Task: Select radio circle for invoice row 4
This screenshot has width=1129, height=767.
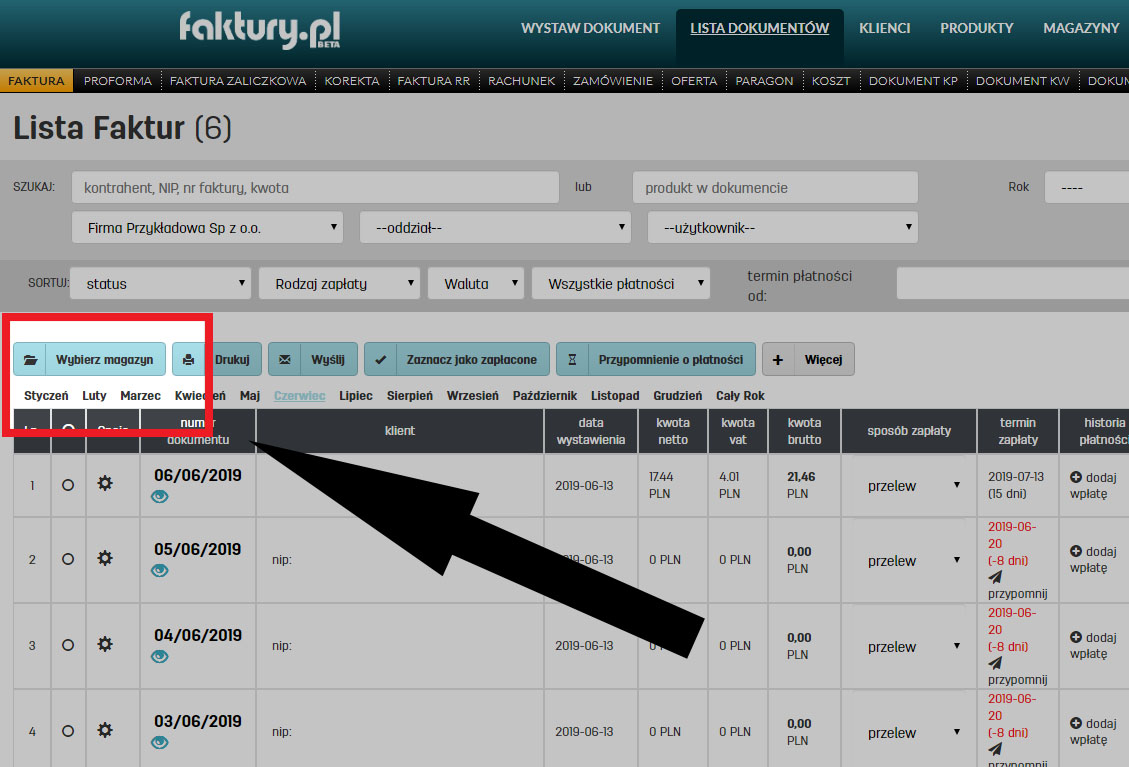Action: click(x=68, y=732)
